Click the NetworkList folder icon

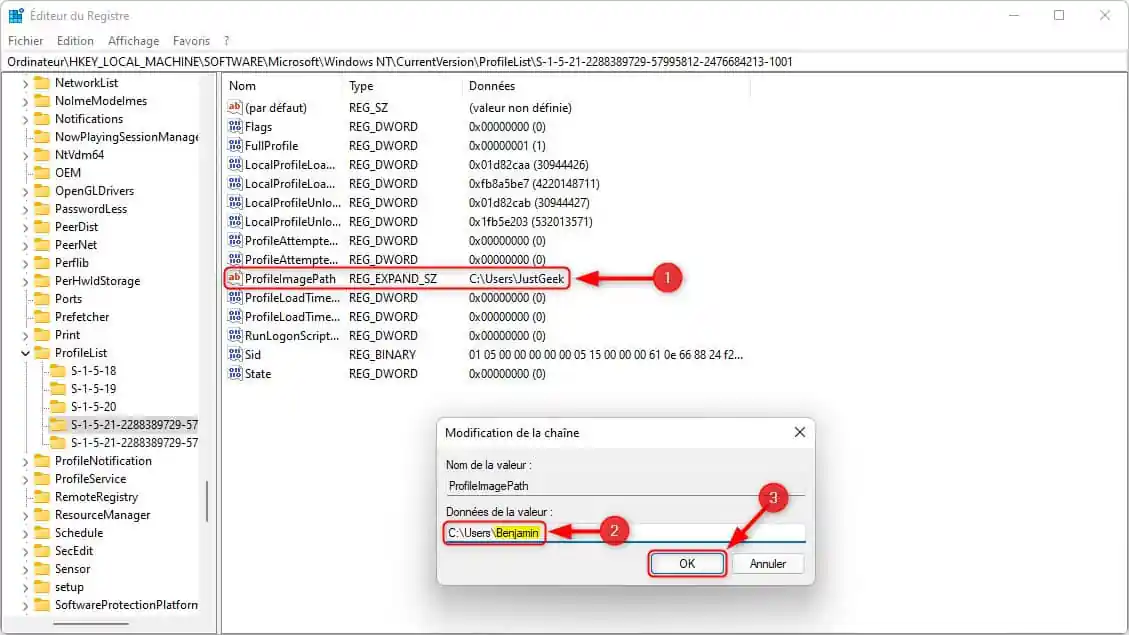point(42,82)
